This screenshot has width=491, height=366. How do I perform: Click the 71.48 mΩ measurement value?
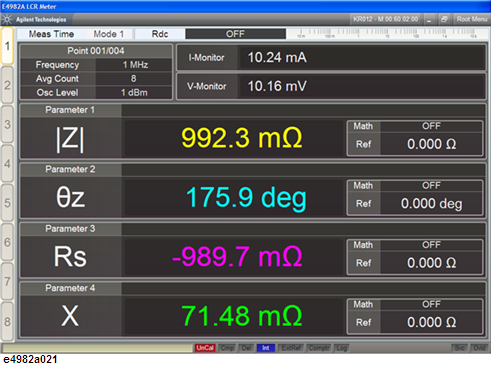tap(242, 316)
